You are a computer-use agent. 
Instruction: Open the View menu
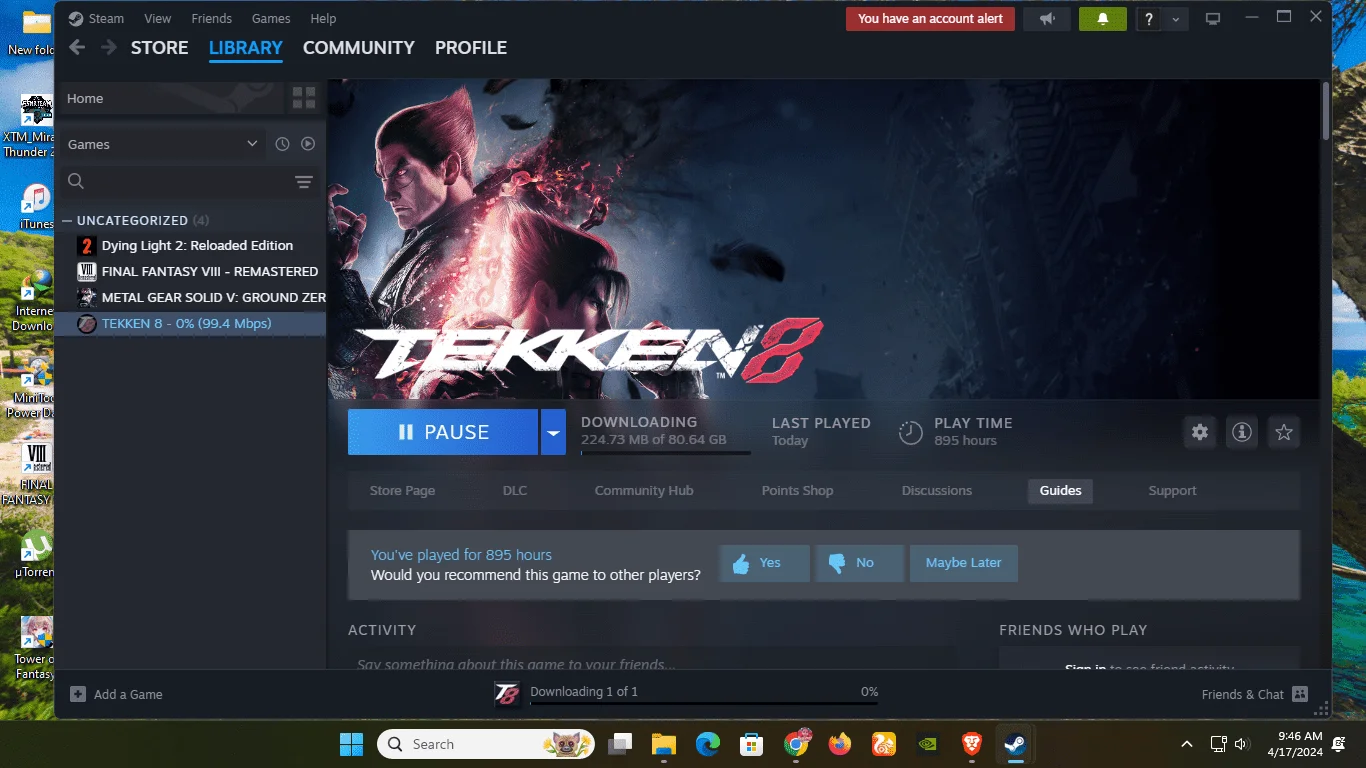(x=158, y=18)
